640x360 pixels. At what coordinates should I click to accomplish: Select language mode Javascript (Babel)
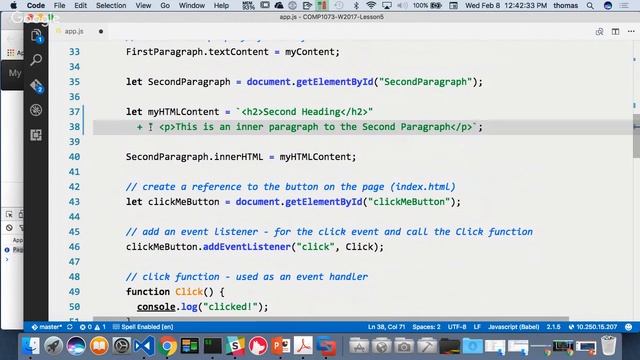[x=513, y=327]
